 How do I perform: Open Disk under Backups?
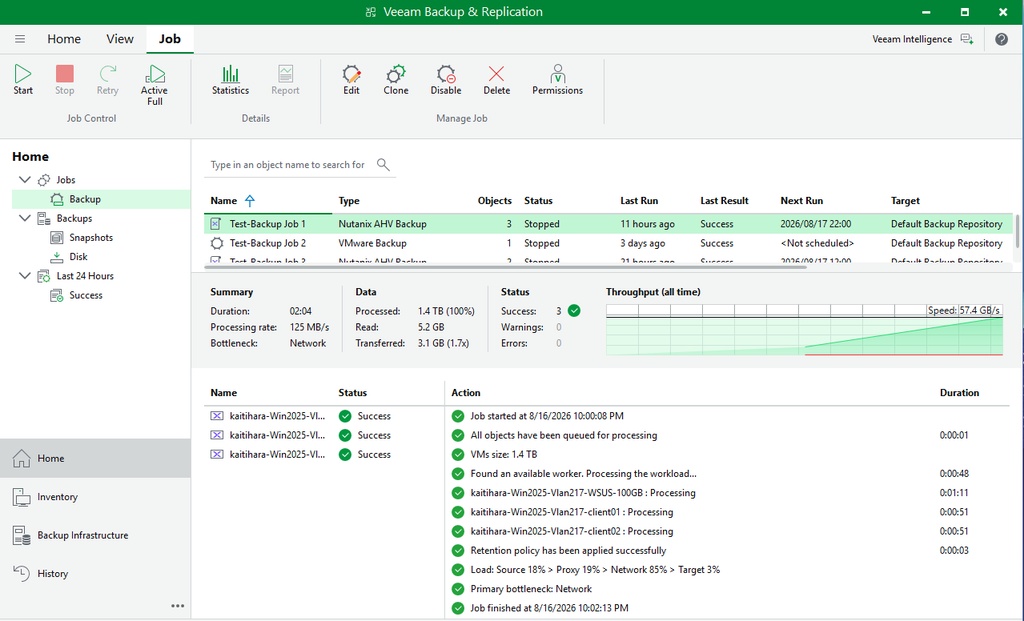tap(78, 257)
